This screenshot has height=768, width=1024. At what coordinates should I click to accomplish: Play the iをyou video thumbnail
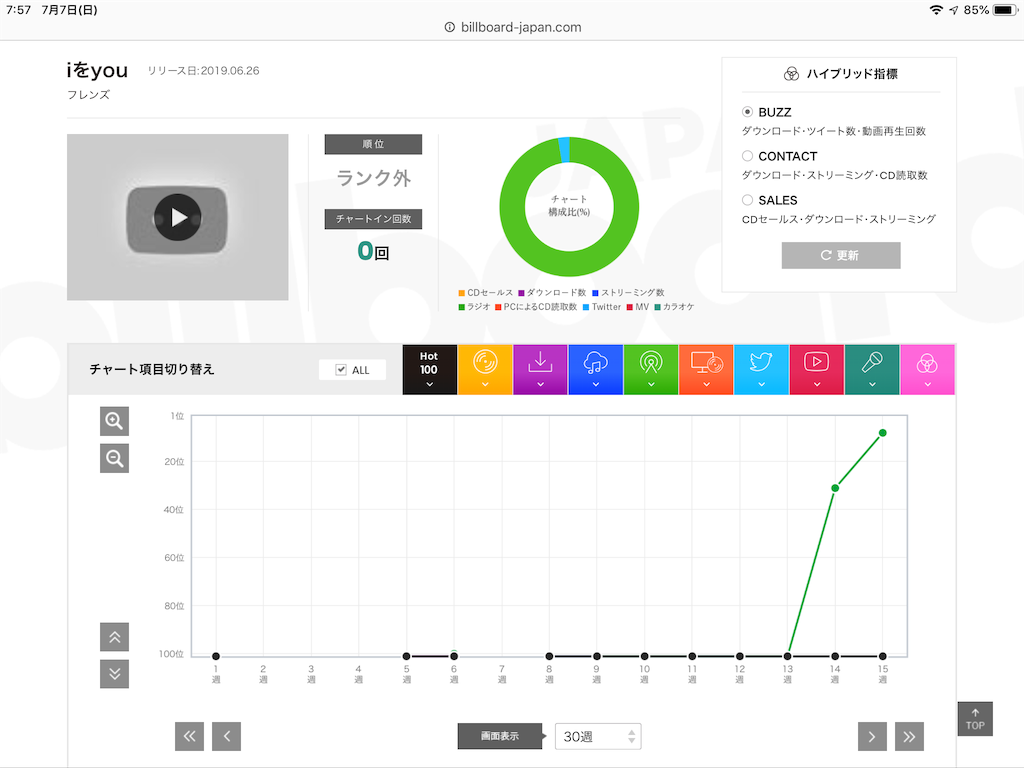click(177, 217)
